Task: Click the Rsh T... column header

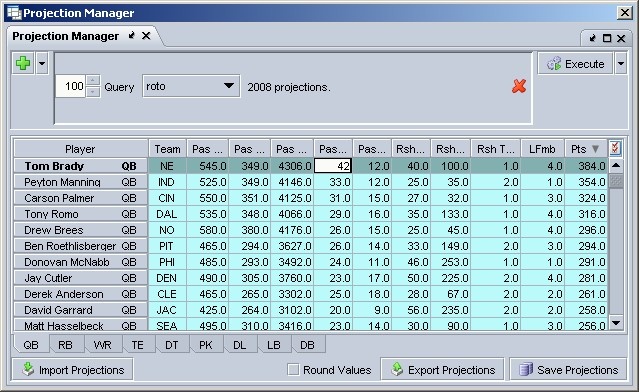Action: (x=496, y=149)
